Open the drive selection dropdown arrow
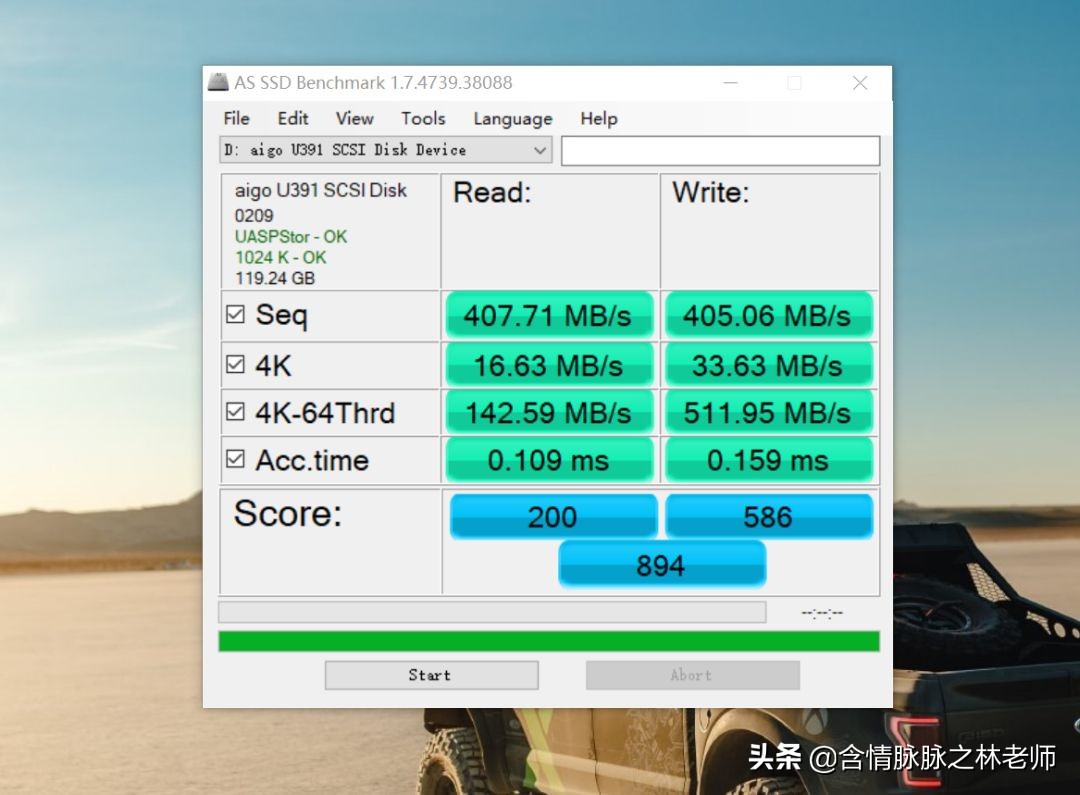This screenshot has height=795, width=1080. click(x=540, y=150)
